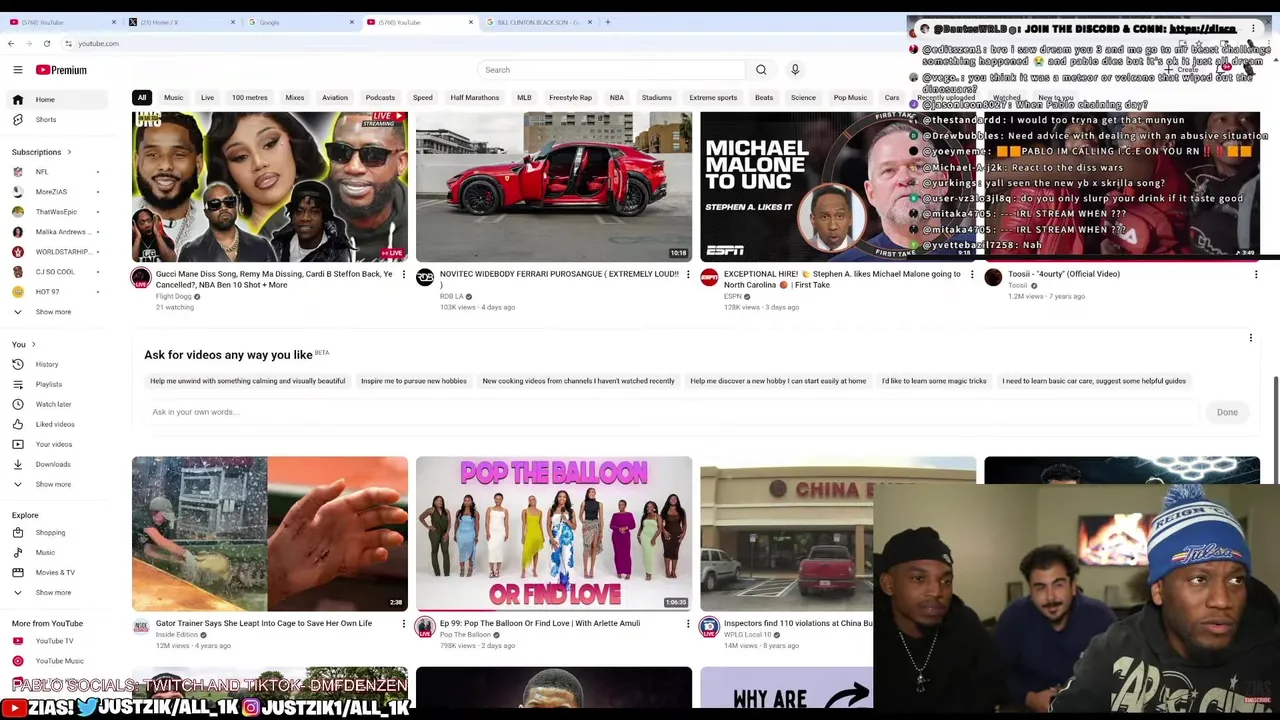Switch to the Home / X browser tab

coord(180,22)
